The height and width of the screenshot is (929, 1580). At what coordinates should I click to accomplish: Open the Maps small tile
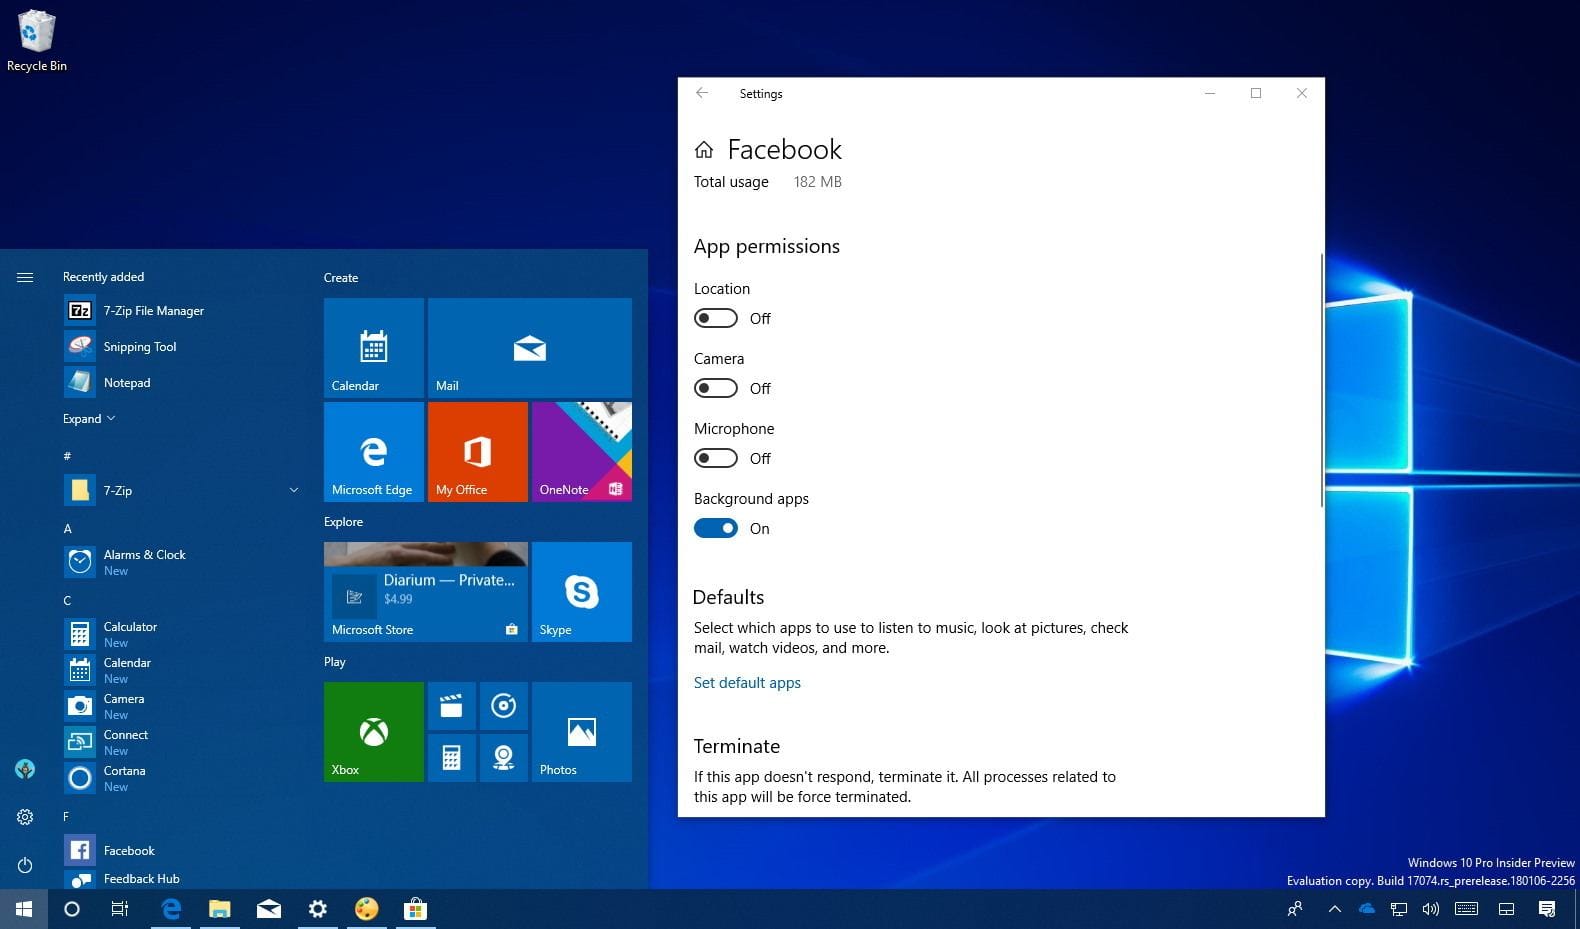[x=504, y=758]
